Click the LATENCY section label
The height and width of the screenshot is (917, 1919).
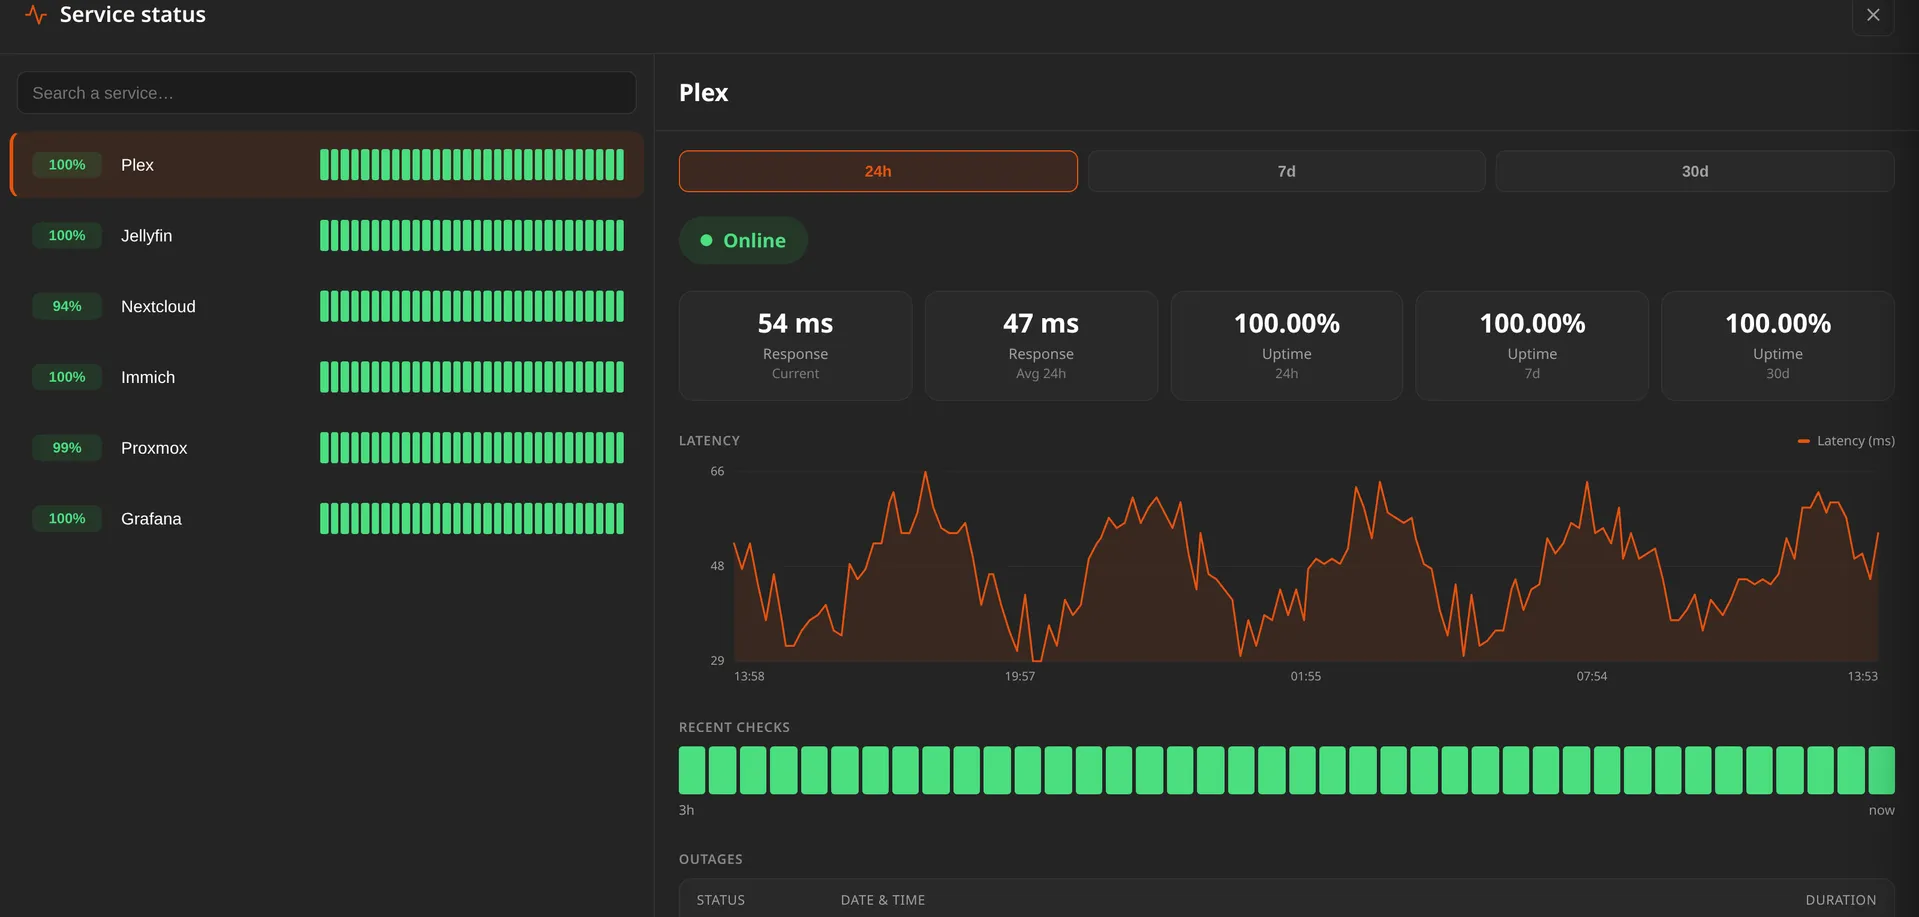point(710,441)
